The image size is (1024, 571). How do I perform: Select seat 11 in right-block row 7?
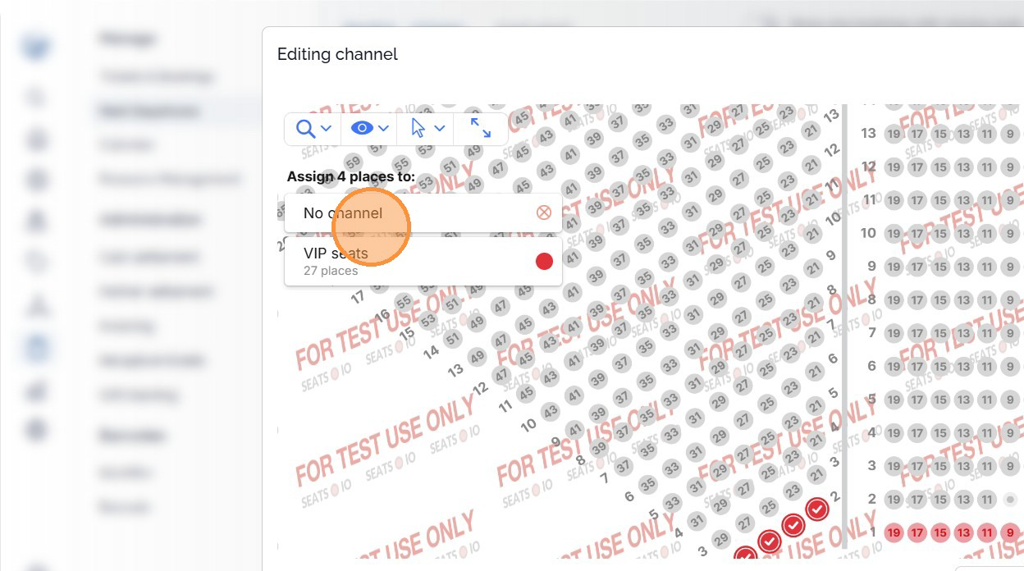tap(987, 333)
